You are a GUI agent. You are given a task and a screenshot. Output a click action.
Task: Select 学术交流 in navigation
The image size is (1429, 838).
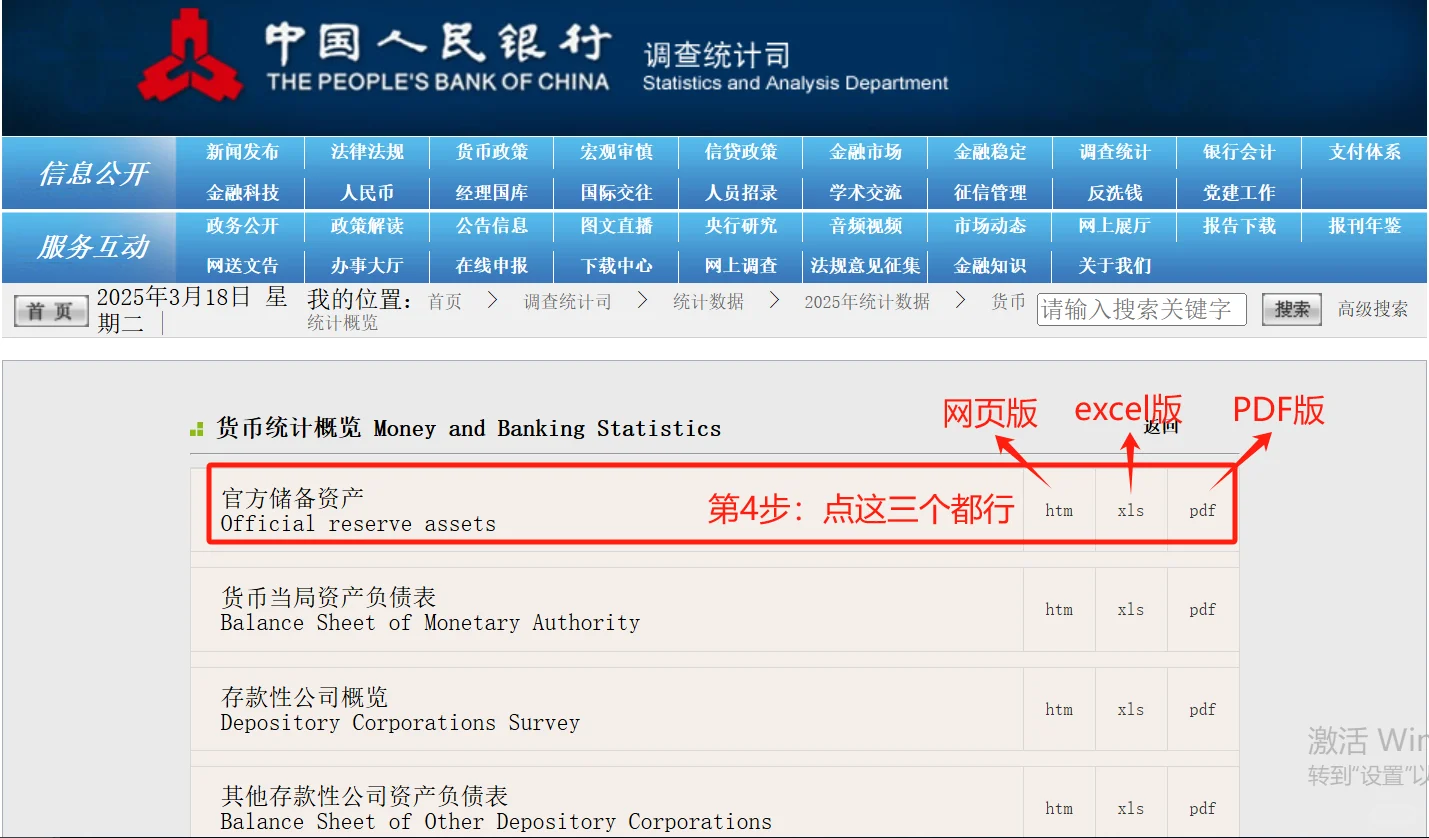tap(866, 192)
